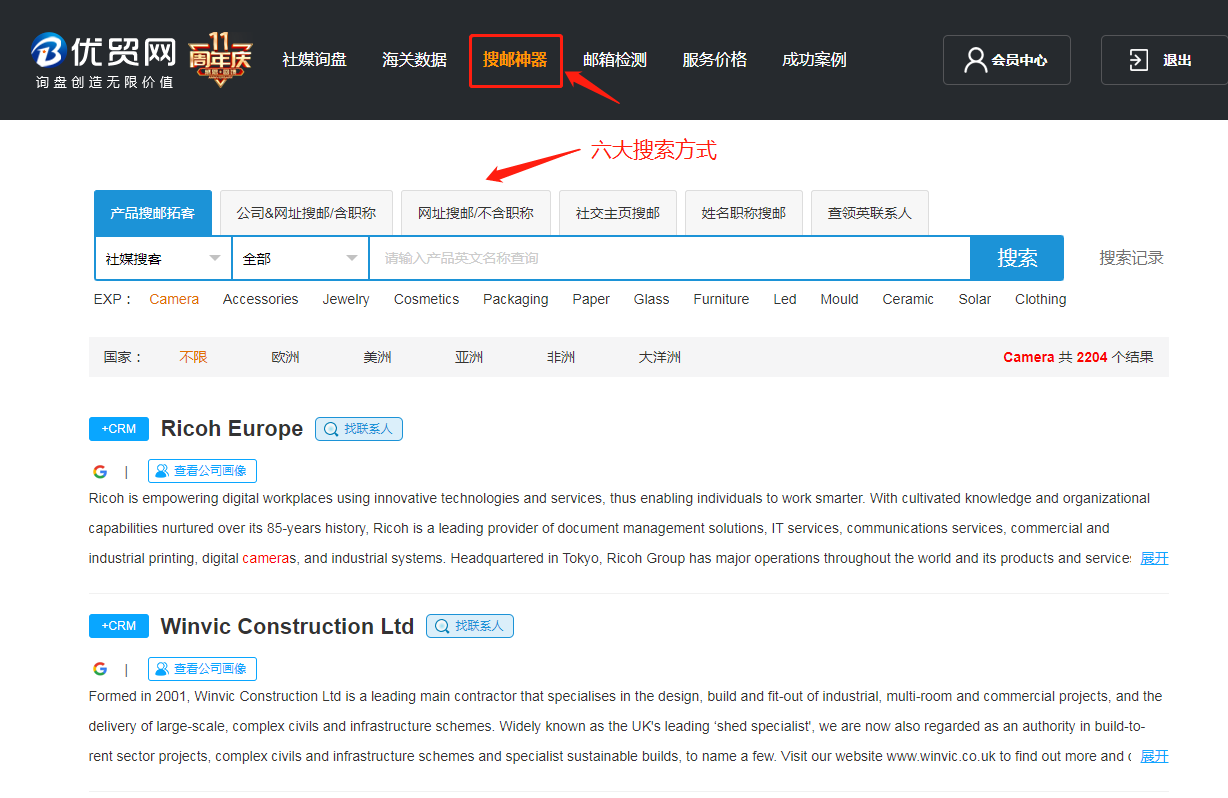Pick the Solar example keyword
The height and width of the screenshot is (798, 1228).
(975, 299)
